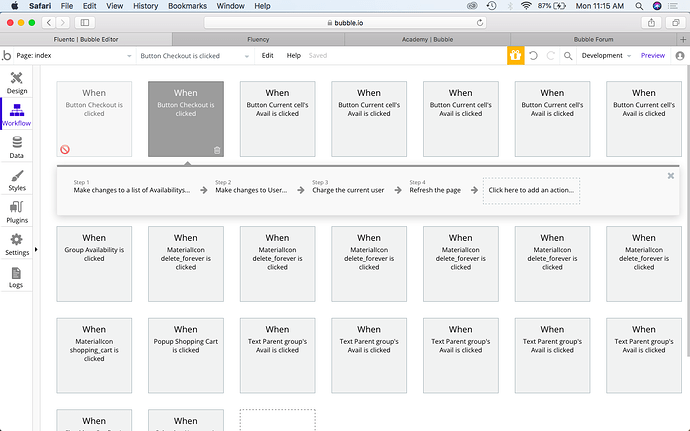
Task: Close the workflow steps panel
Action: click(x=671, y=176)
